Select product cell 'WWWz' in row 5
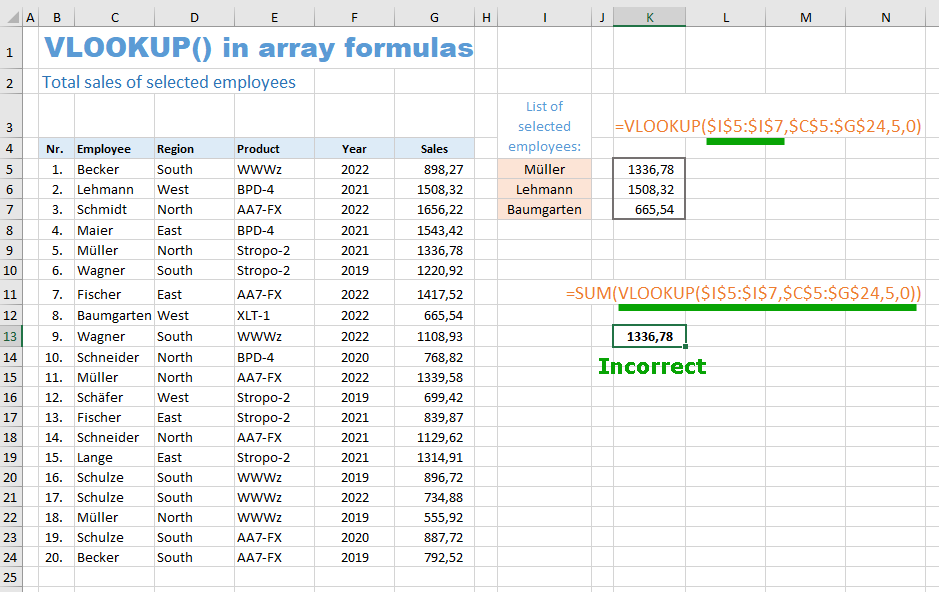Viewport: 939px width, 592px height. click(x=274, y=169)
